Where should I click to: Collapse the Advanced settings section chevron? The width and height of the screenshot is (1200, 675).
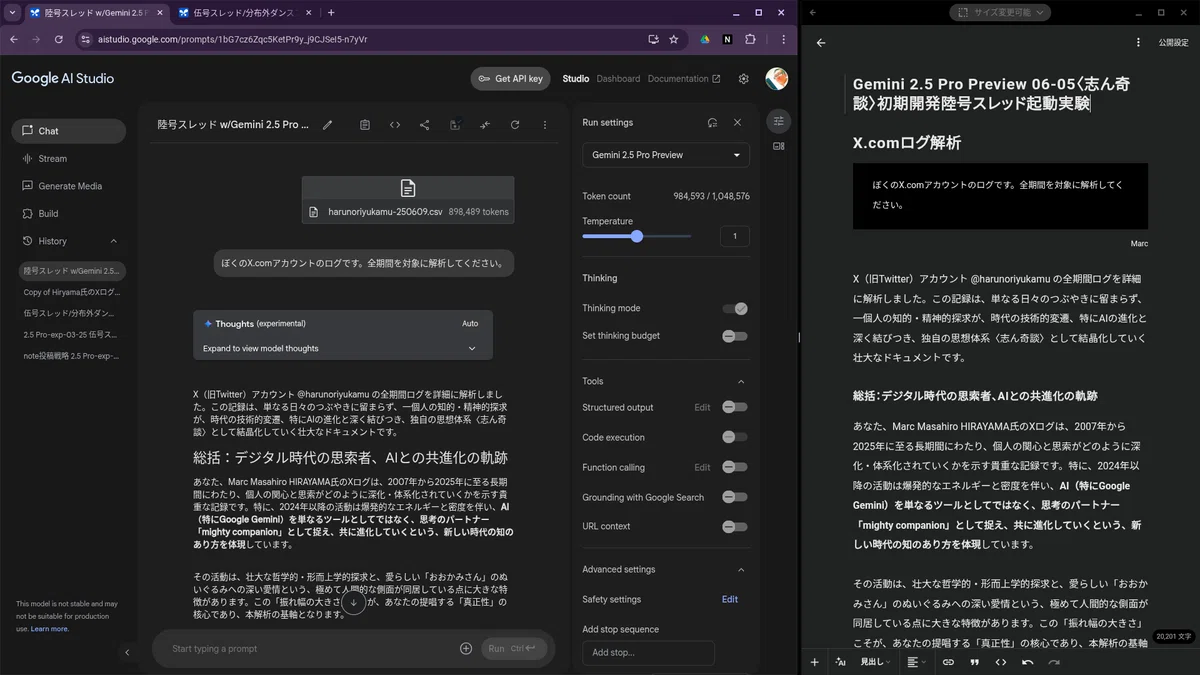tap(741, 569)
